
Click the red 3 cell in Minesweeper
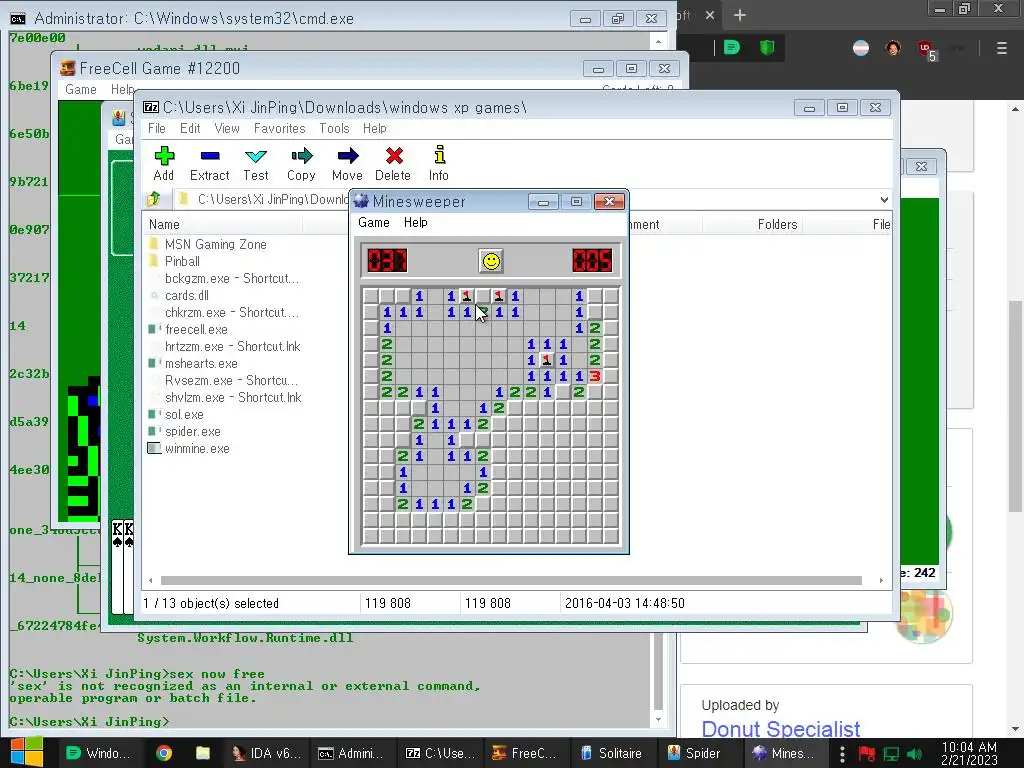point(594,376)
